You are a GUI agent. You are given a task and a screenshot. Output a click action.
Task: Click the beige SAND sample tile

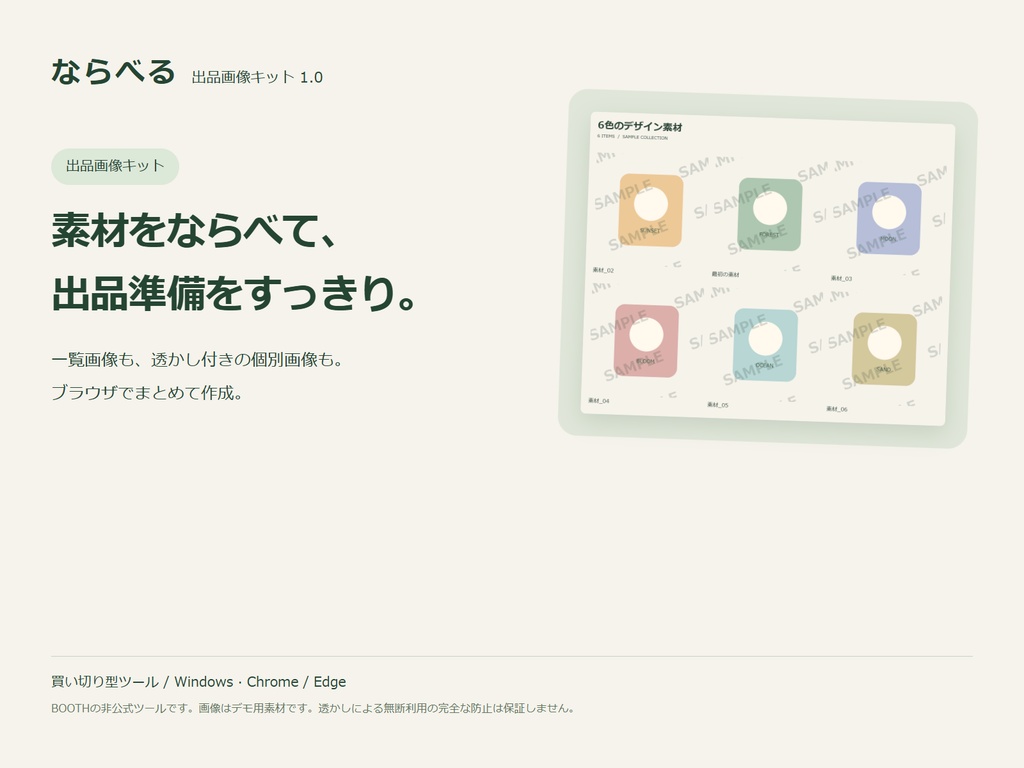[x=884, y=349]
